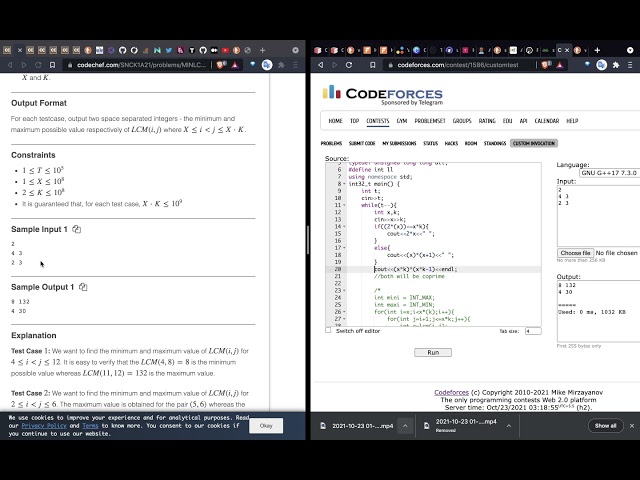Image resolution: width=640 pixels, height=480 pixels.
Task: Open the Terms link in cookie banner
Action: click(x=90, y=425)
